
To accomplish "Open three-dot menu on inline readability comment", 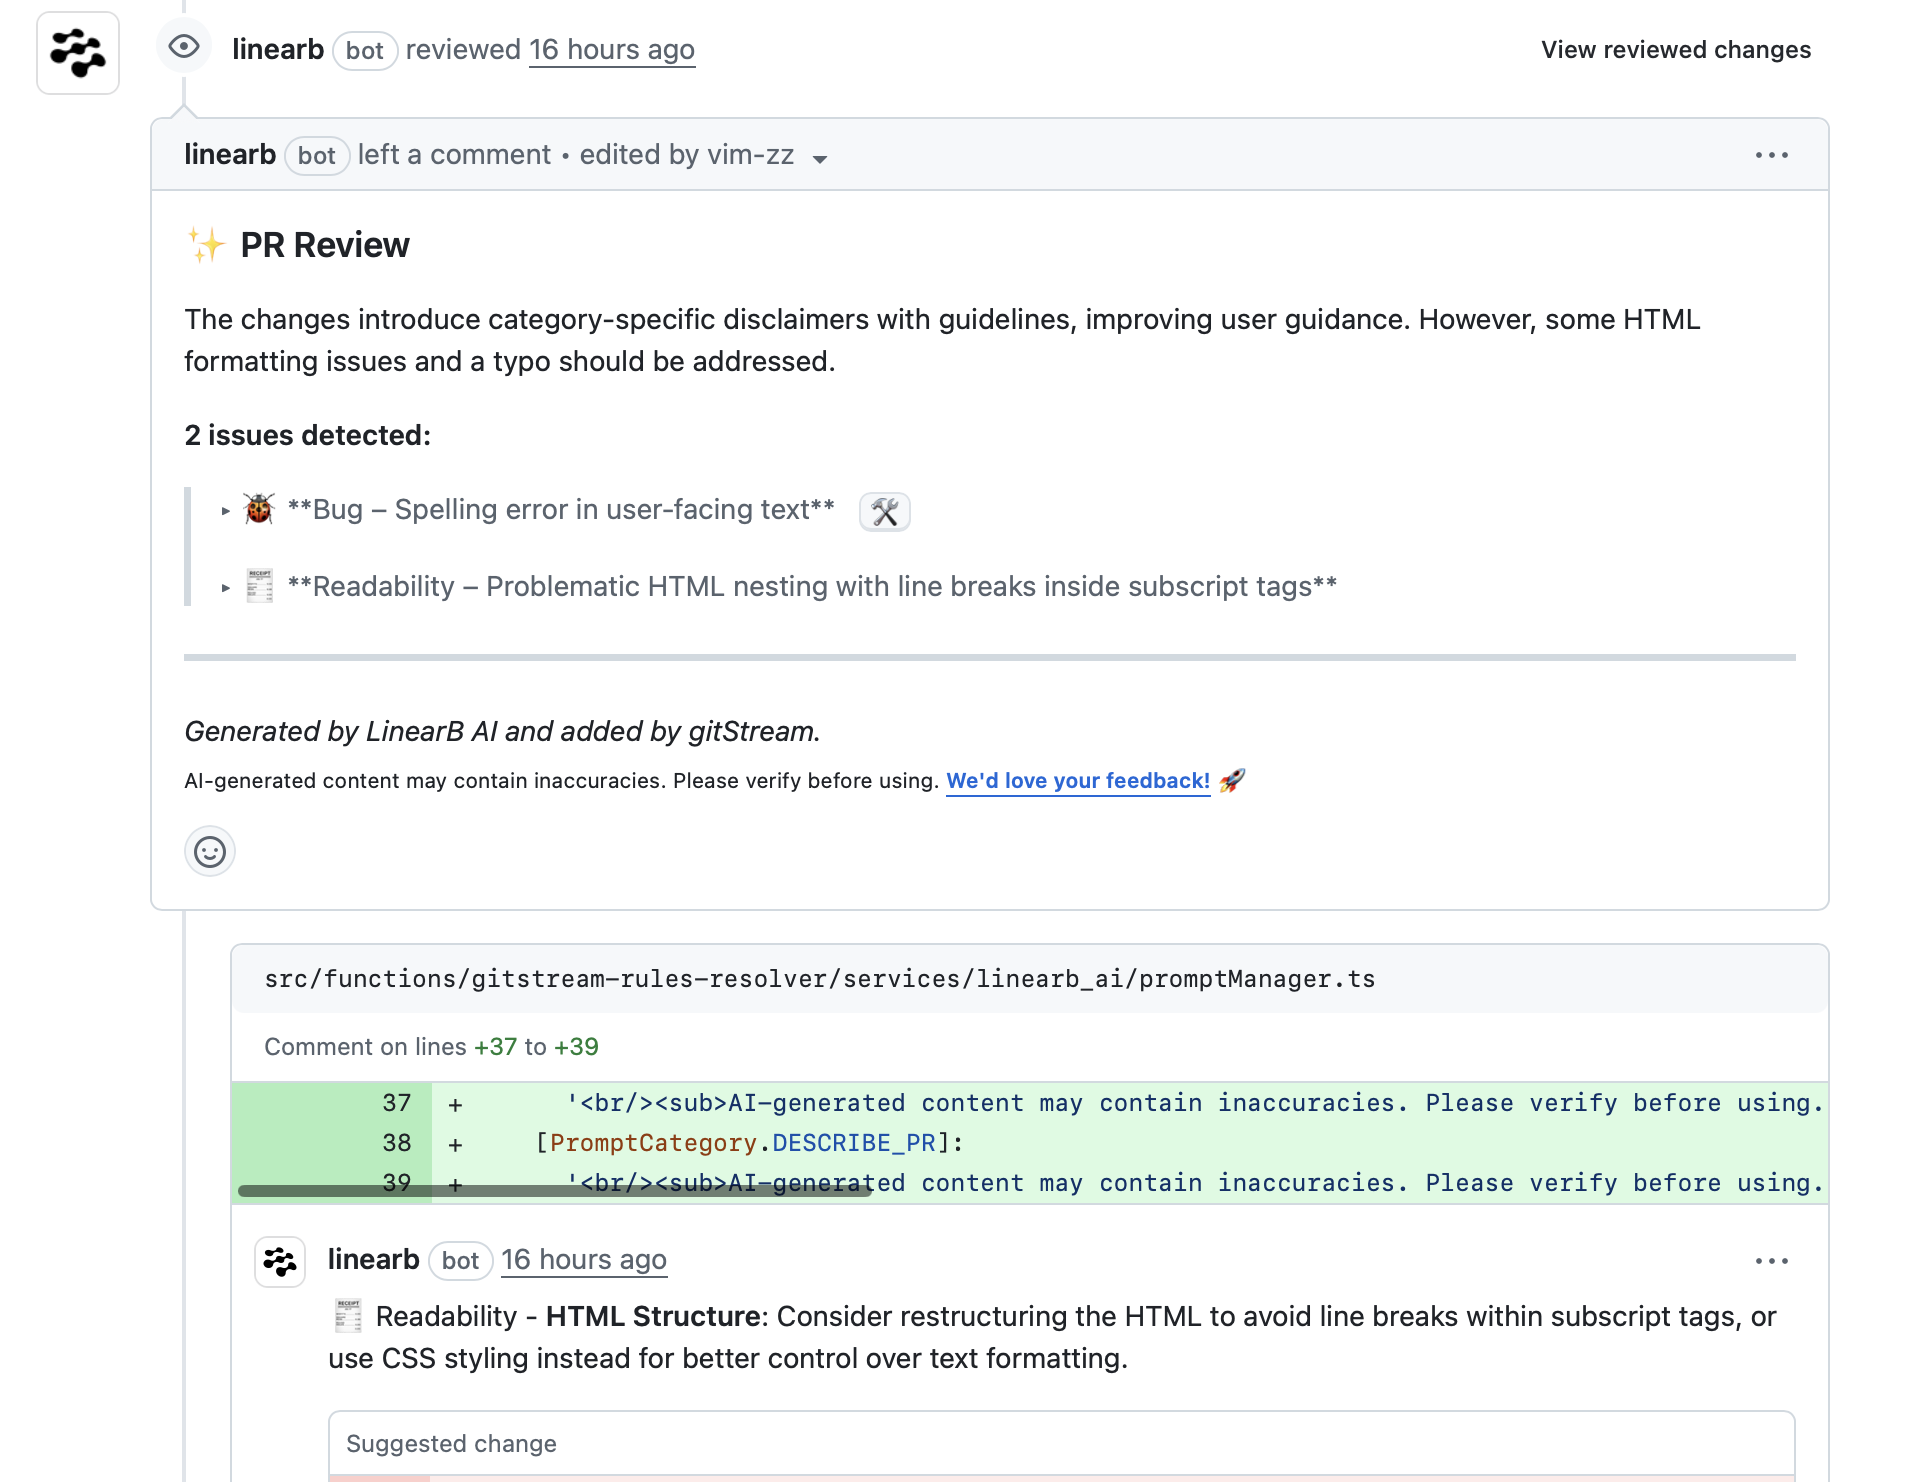I will click(x=1771, y=1261).
